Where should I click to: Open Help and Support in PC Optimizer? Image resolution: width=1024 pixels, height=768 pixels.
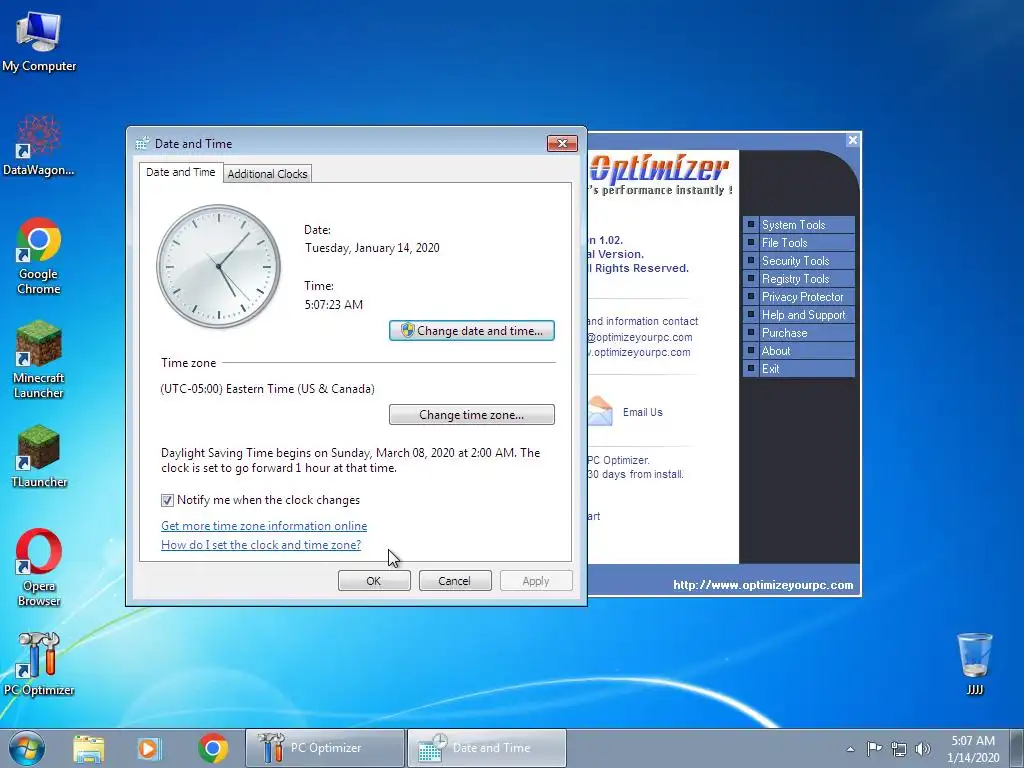pyautogui.click(x=799, y=315)
